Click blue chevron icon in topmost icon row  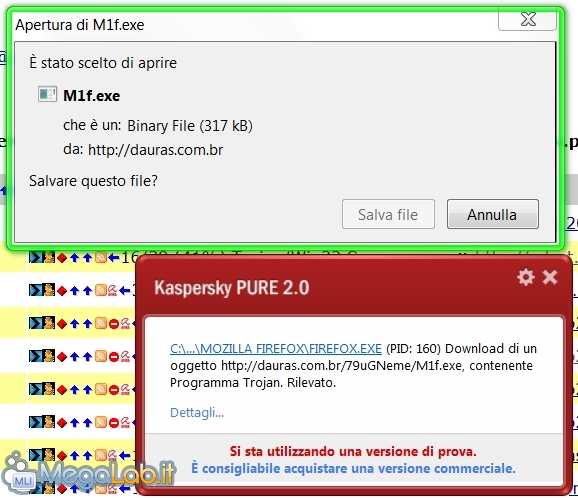35,257
